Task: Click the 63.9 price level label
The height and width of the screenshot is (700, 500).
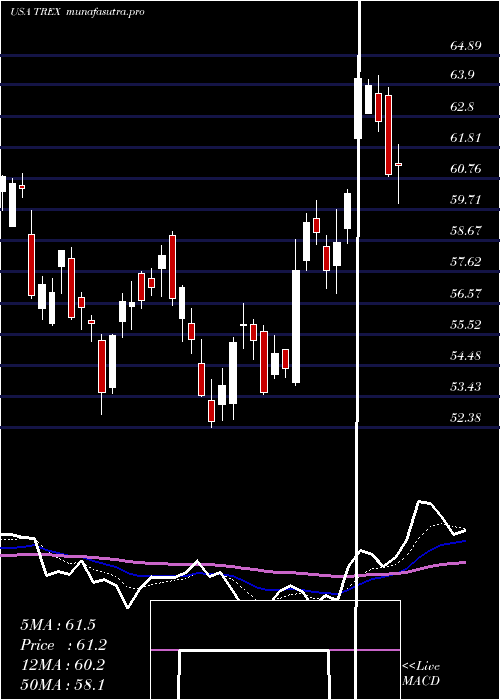Action: 462,75
